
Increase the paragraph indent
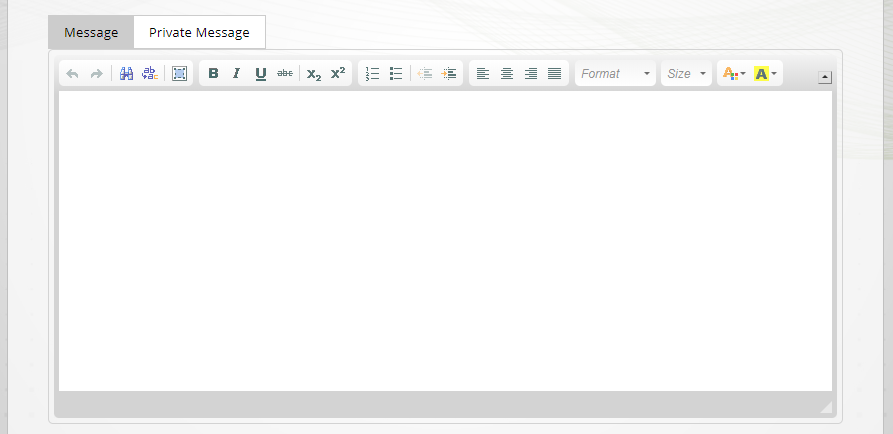[449, 74]
